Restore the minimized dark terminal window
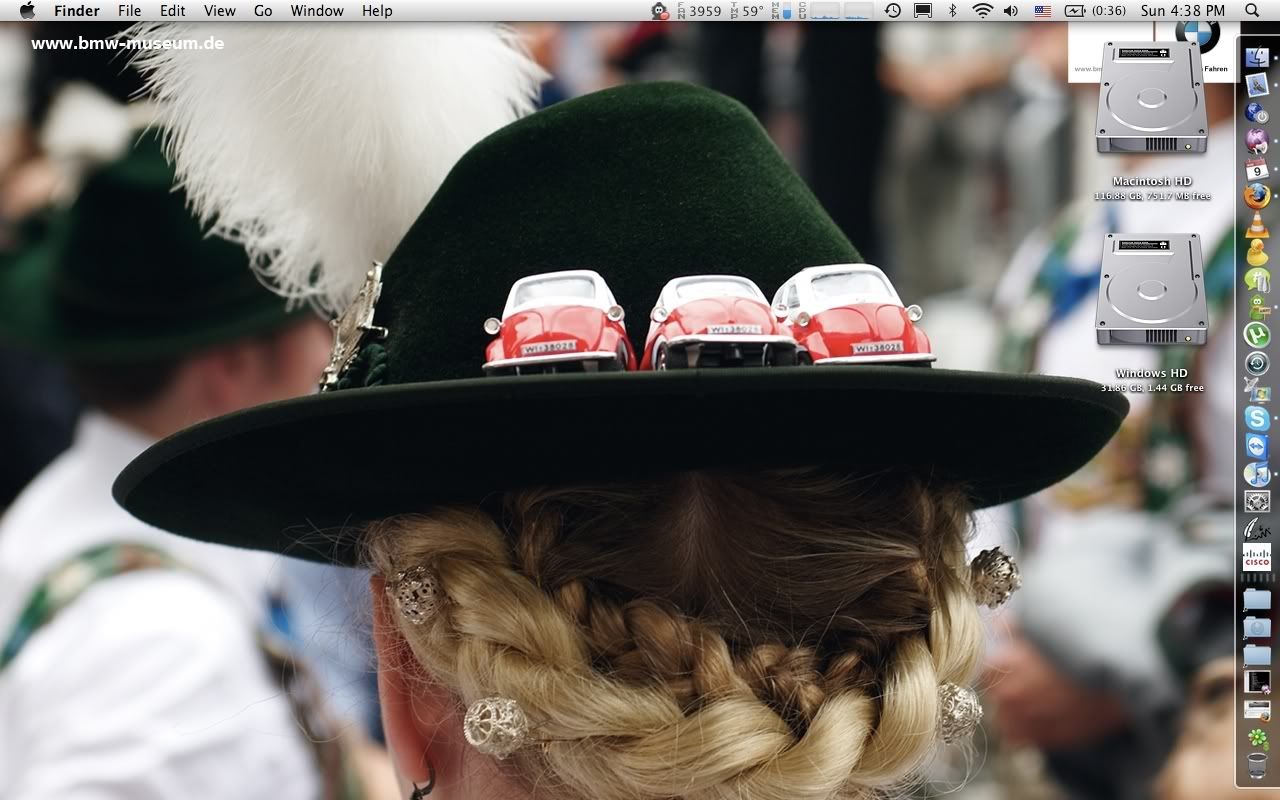The height and width of the screenshot is (800, 1280). click(1257, 682)
